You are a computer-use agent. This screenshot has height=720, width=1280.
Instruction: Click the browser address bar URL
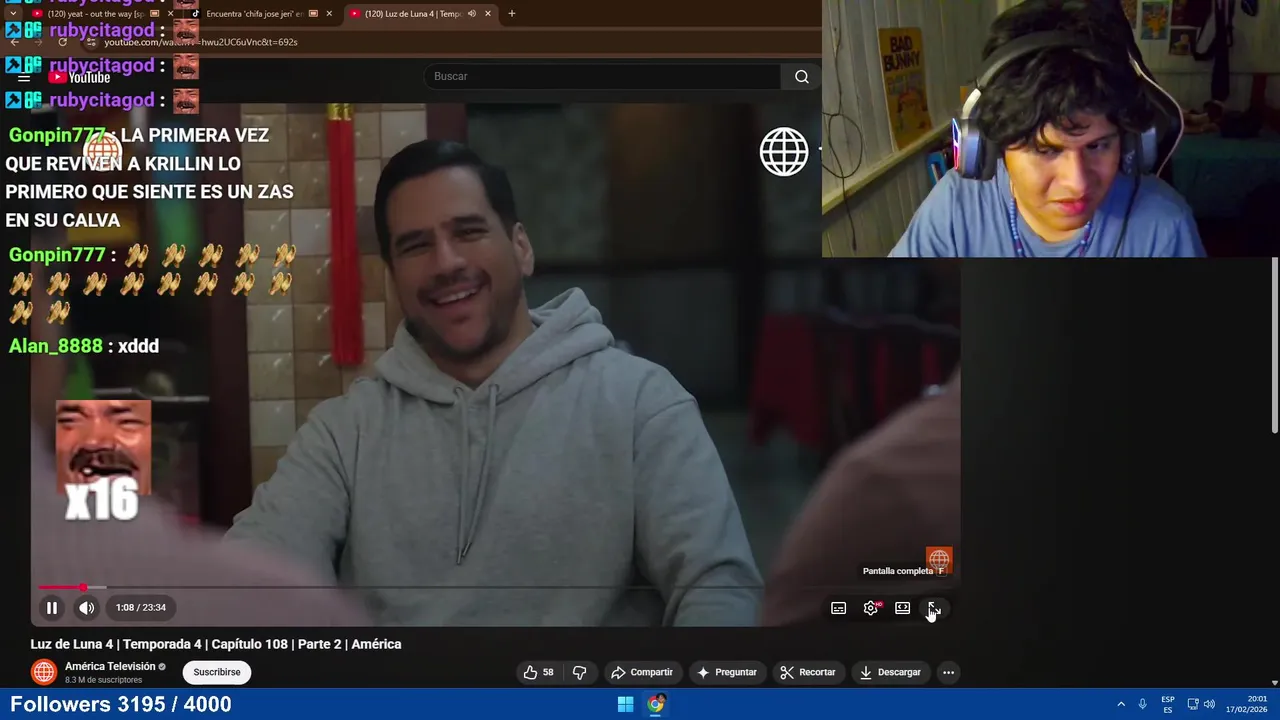(x=200, y=42)
